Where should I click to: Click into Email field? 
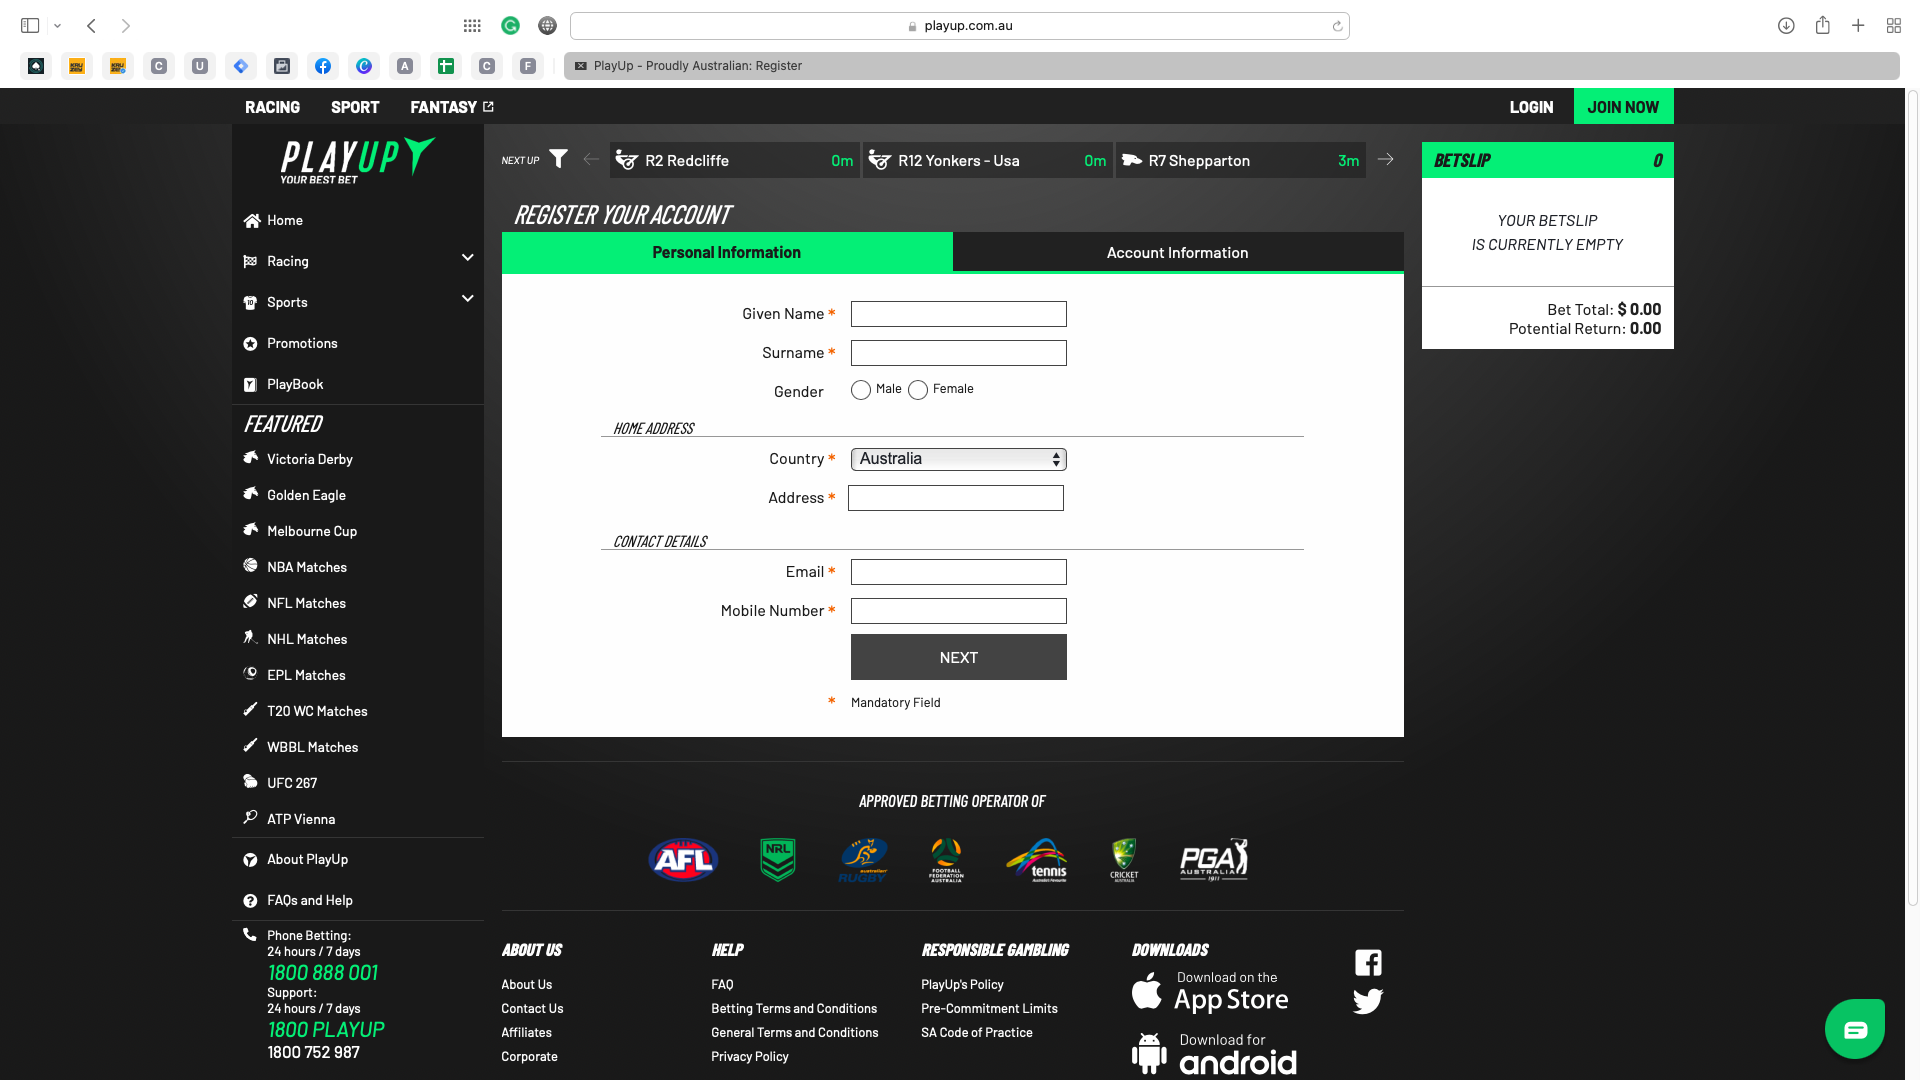(958, 572)
